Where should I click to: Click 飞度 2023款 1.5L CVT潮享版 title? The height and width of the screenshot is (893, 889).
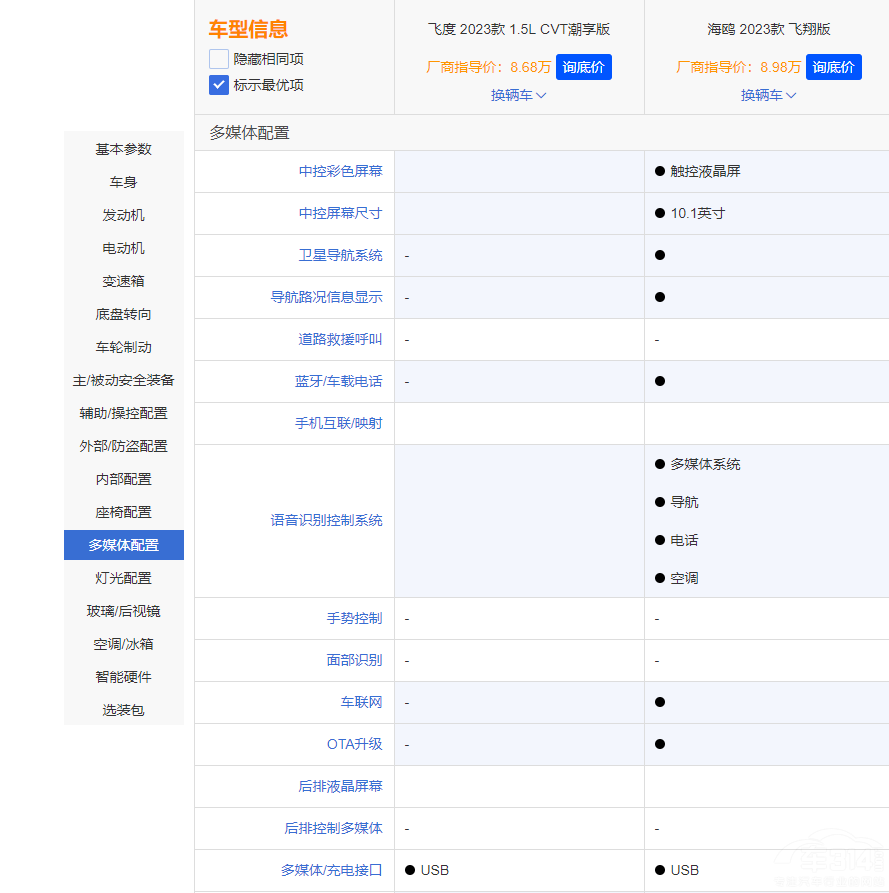tap(519, 29)
